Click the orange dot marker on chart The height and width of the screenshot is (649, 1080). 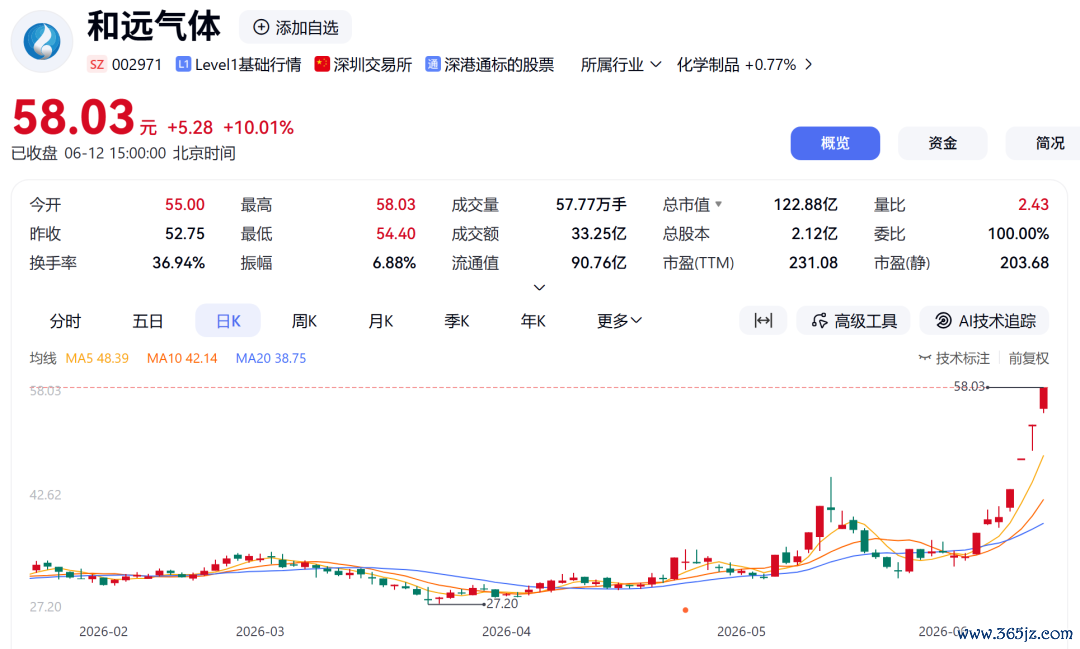[685, 610]
